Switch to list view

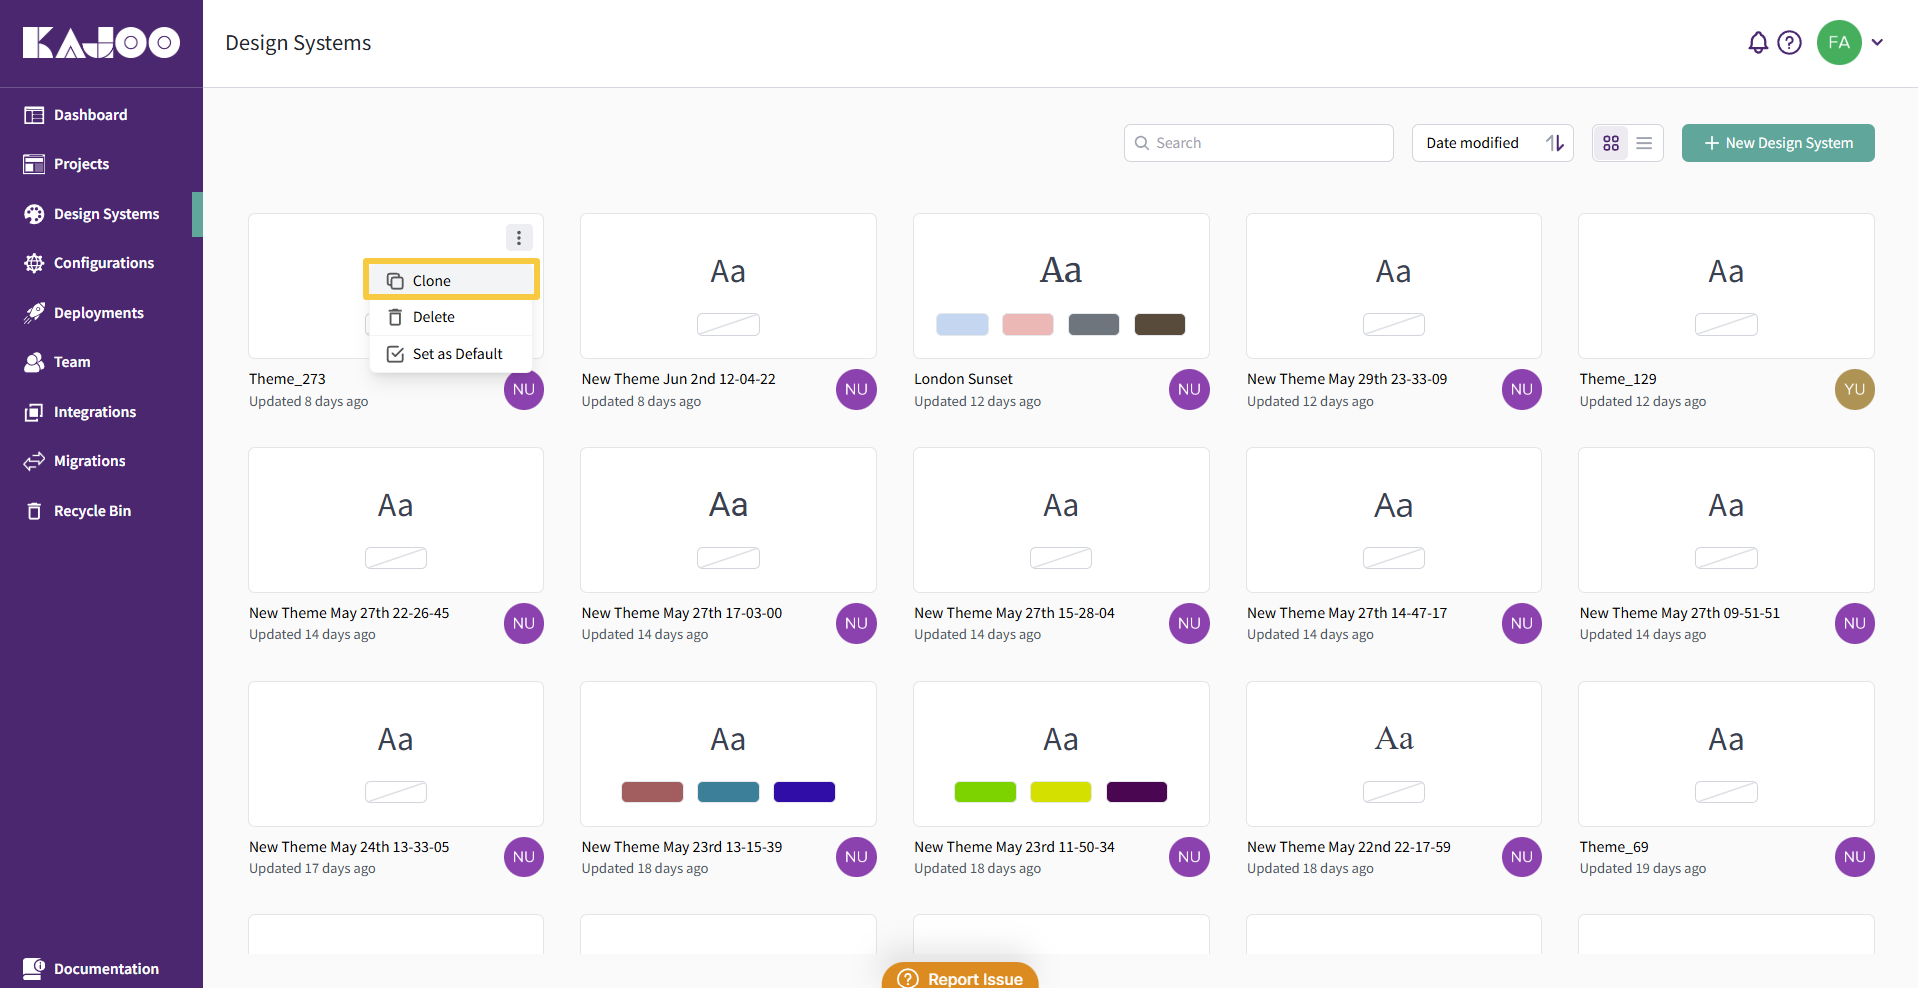[x=1644, y=143]
